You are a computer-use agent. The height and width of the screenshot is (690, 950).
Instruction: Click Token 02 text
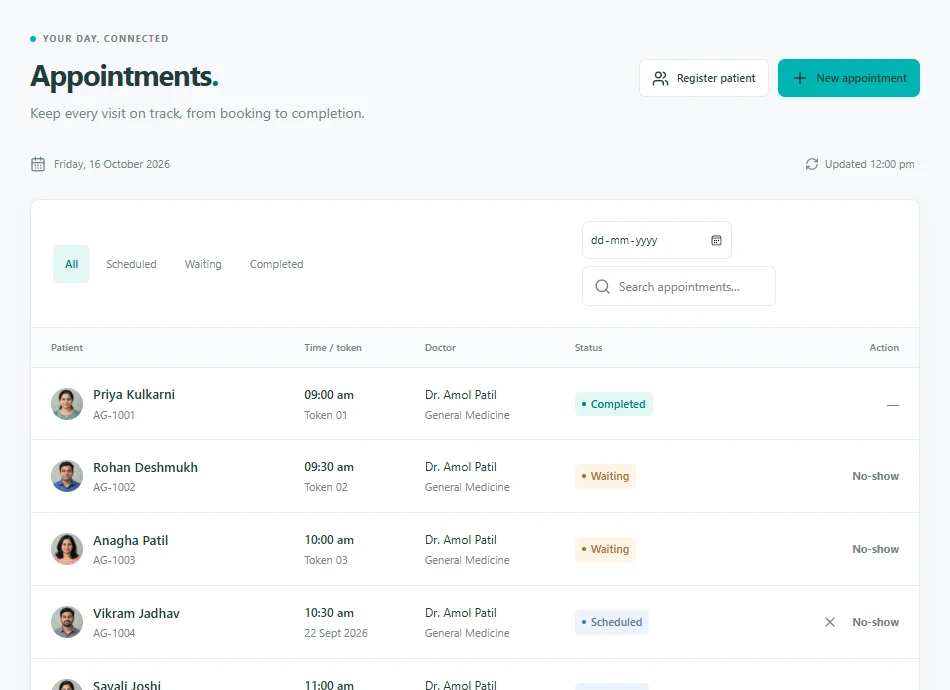coord(326,487)
